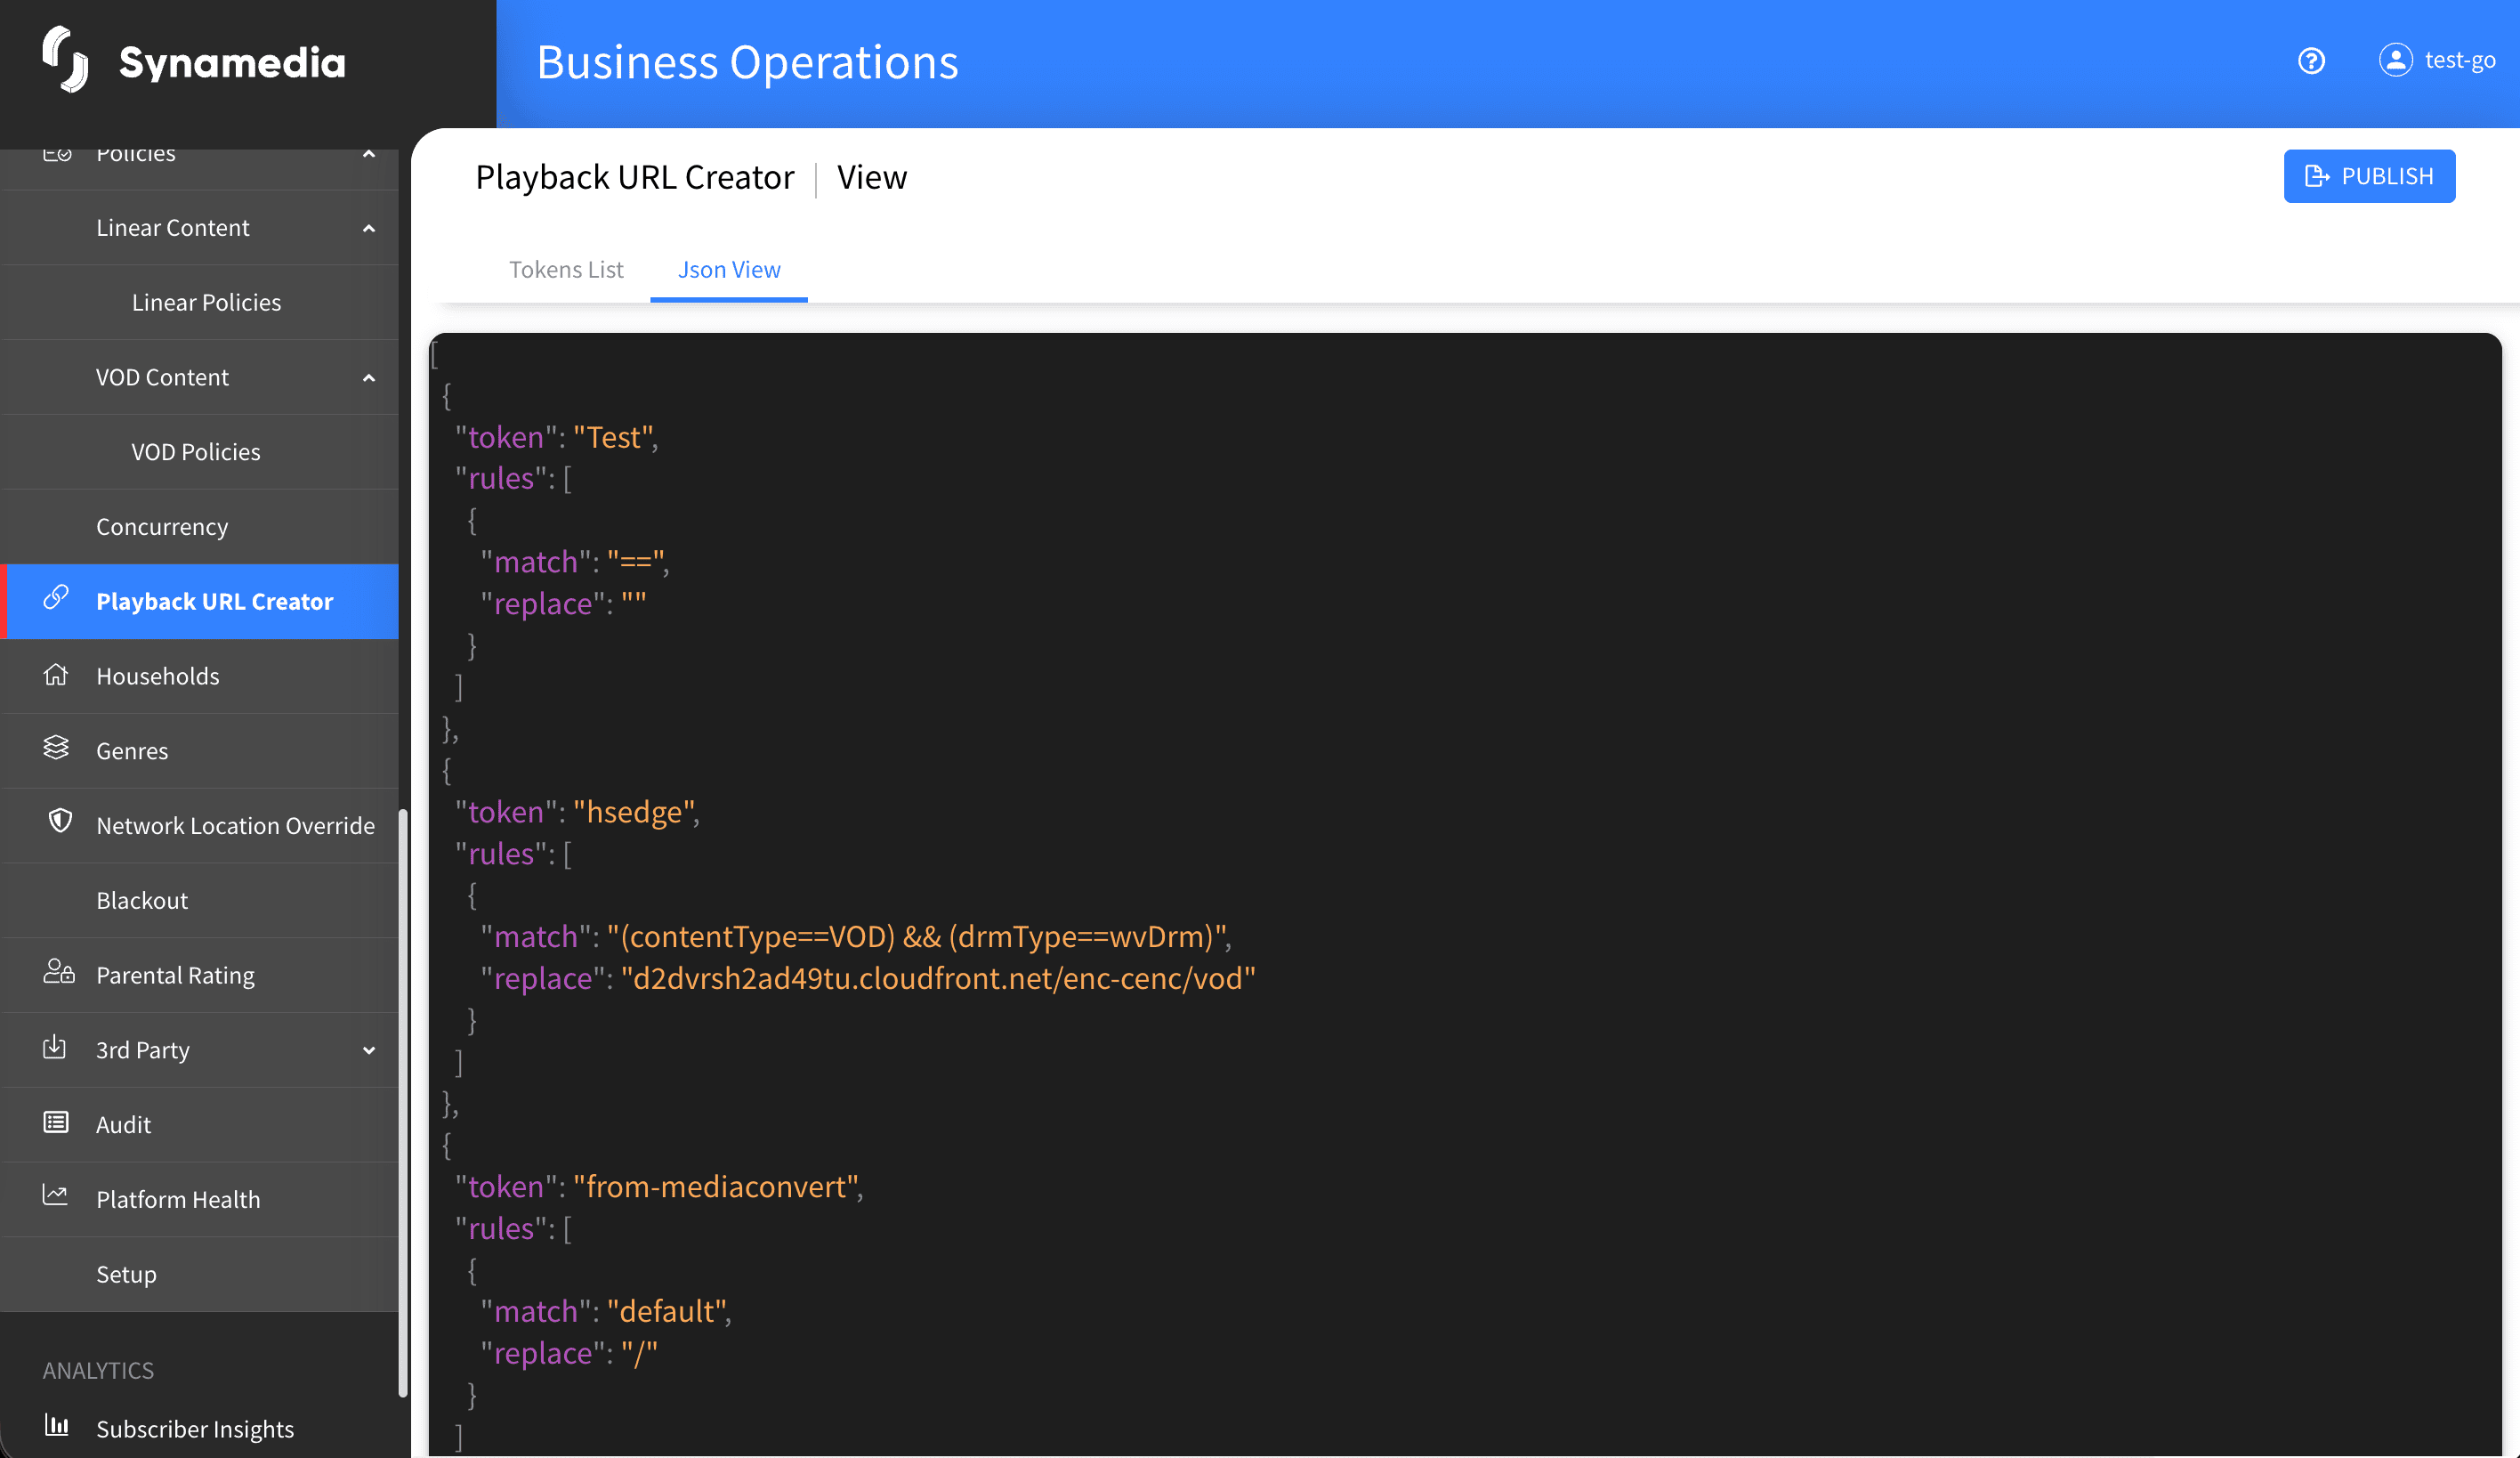This screenshot has width=2520, height=1458.
Task: Click the "==" match value
Action: click(x=635, y=562)
